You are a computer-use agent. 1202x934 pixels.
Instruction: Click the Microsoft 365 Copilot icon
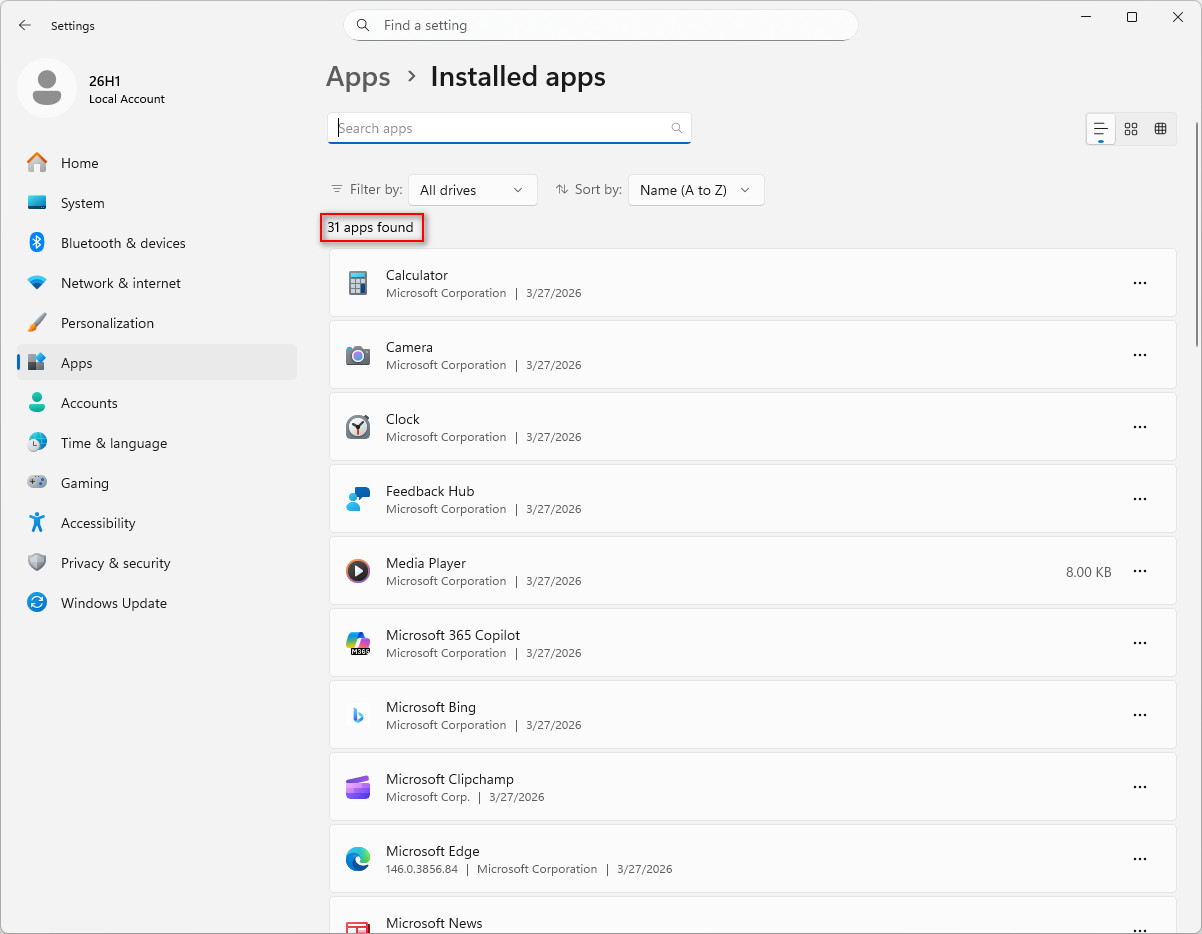pos(358,643)
